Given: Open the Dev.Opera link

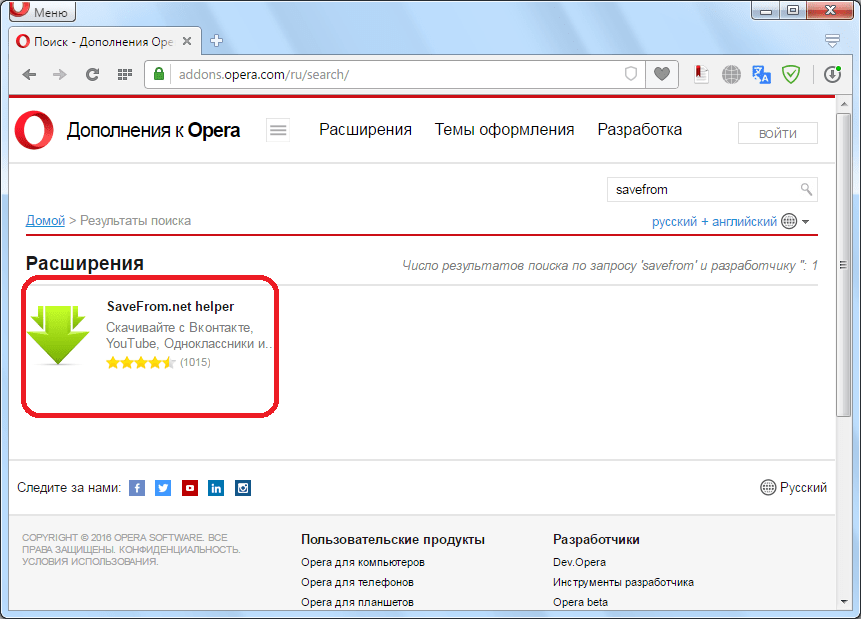Looking at the screenshot, I should click(579, 562).
